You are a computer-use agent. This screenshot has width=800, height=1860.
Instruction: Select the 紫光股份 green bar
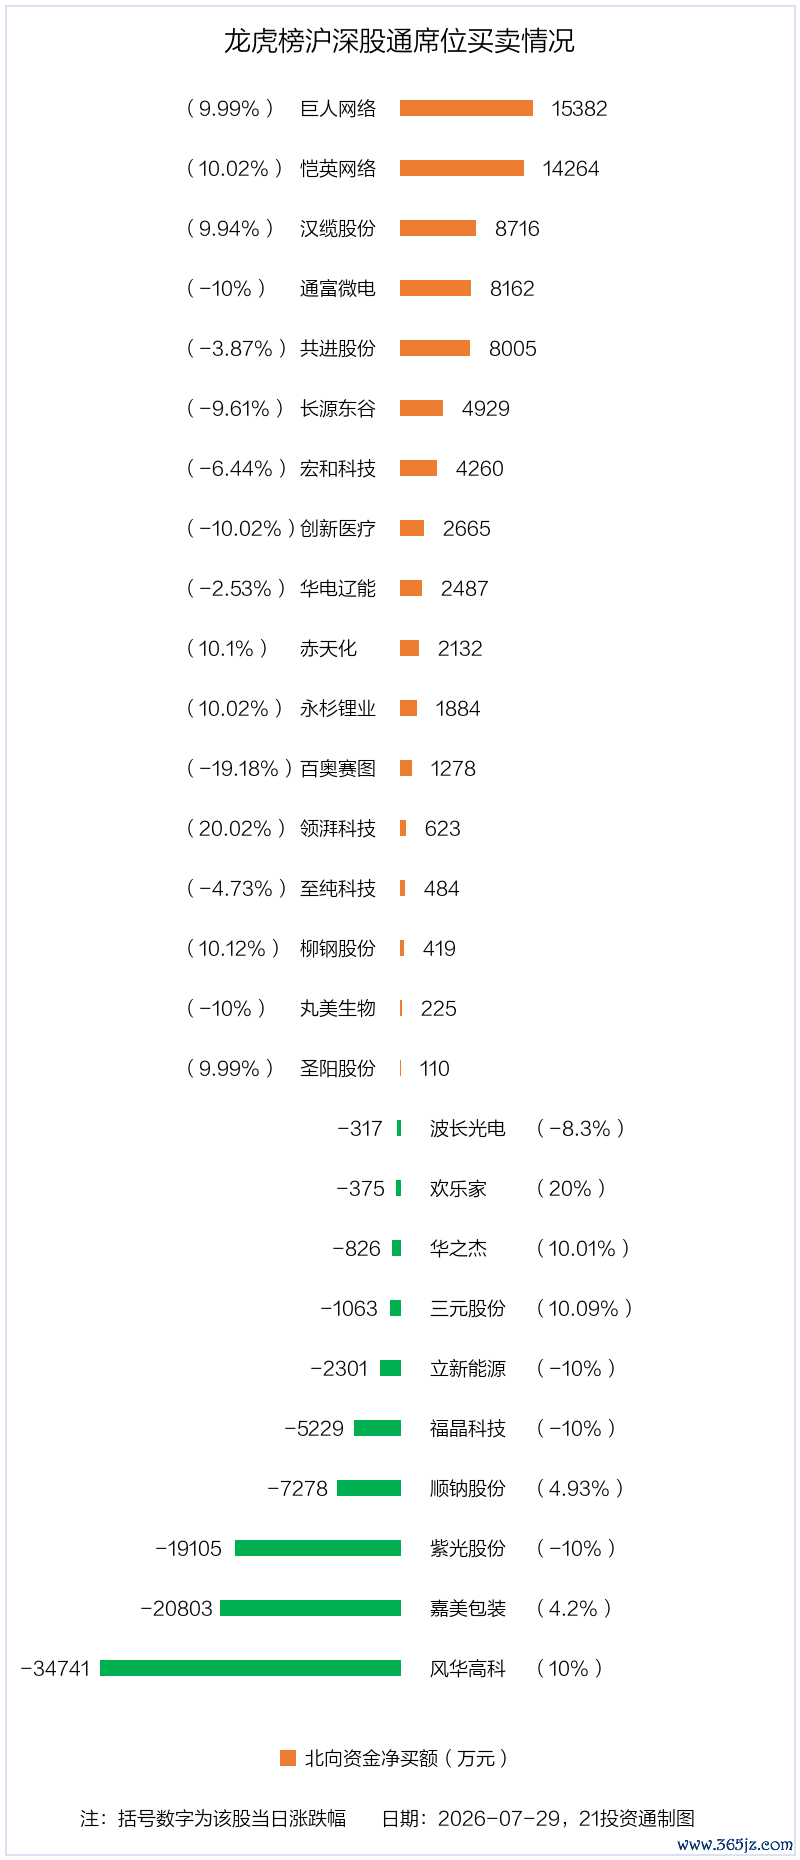[x=318, y=1548]
